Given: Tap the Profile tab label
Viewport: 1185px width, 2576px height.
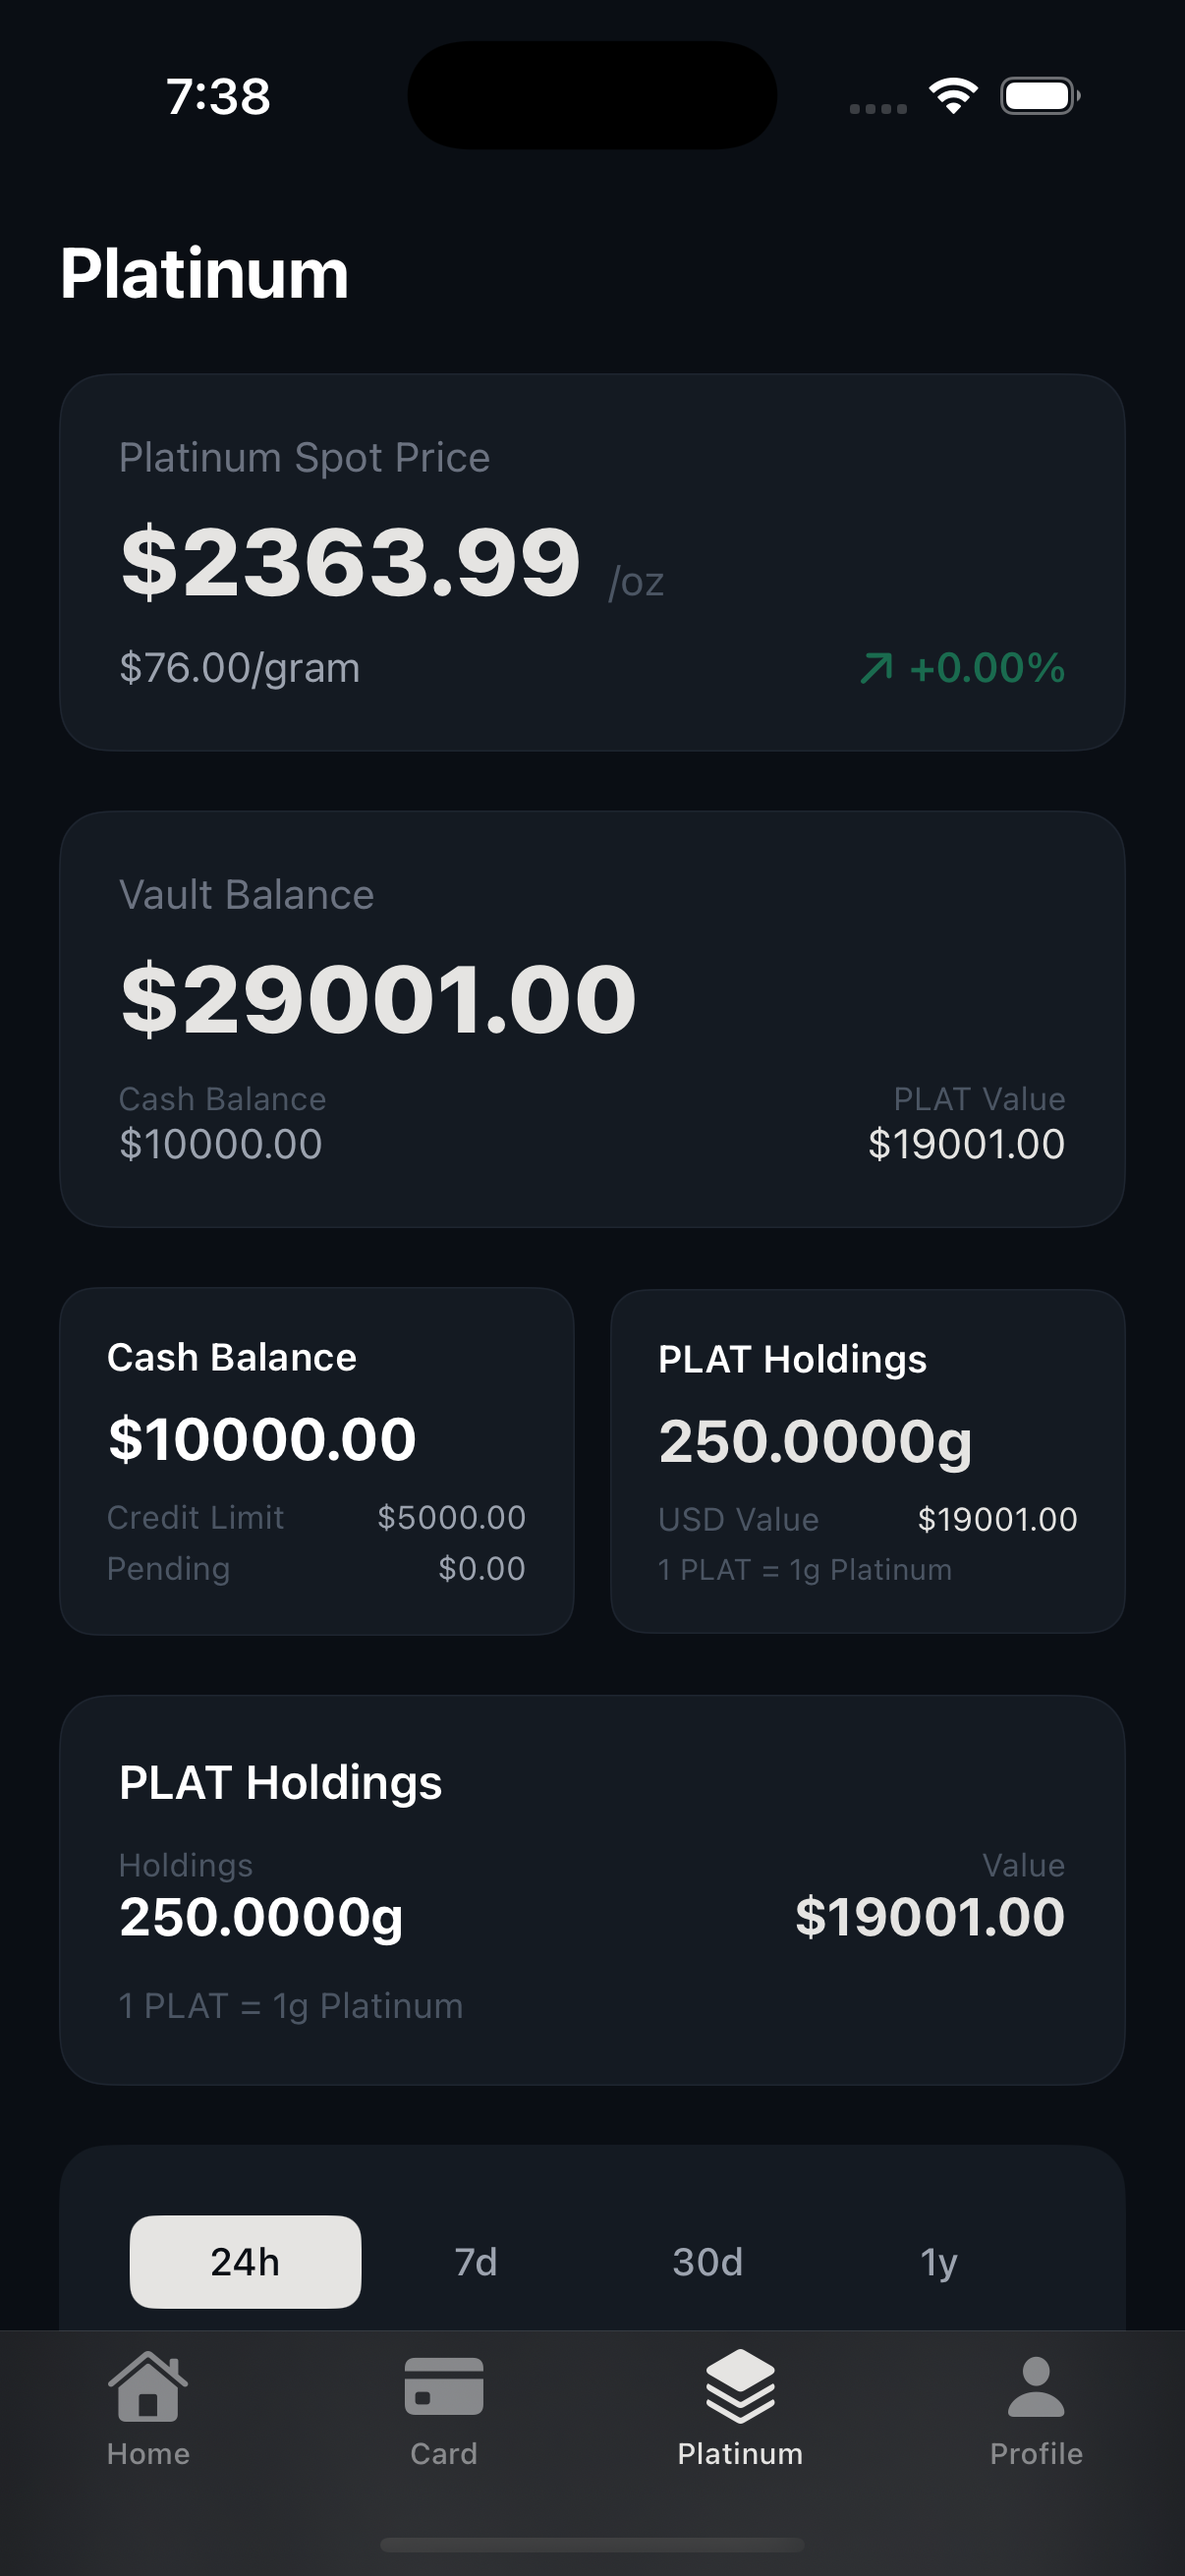Looking at the screenshot, I should click(x=1036, y=2454).
